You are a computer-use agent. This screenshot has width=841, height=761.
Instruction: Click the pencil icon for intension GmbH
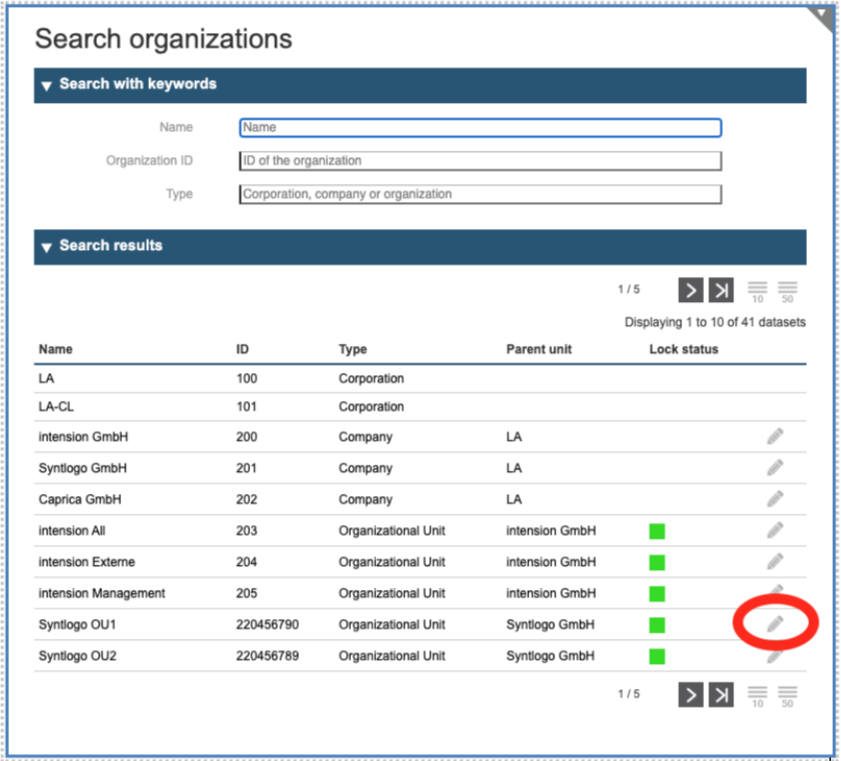(775, 436)
